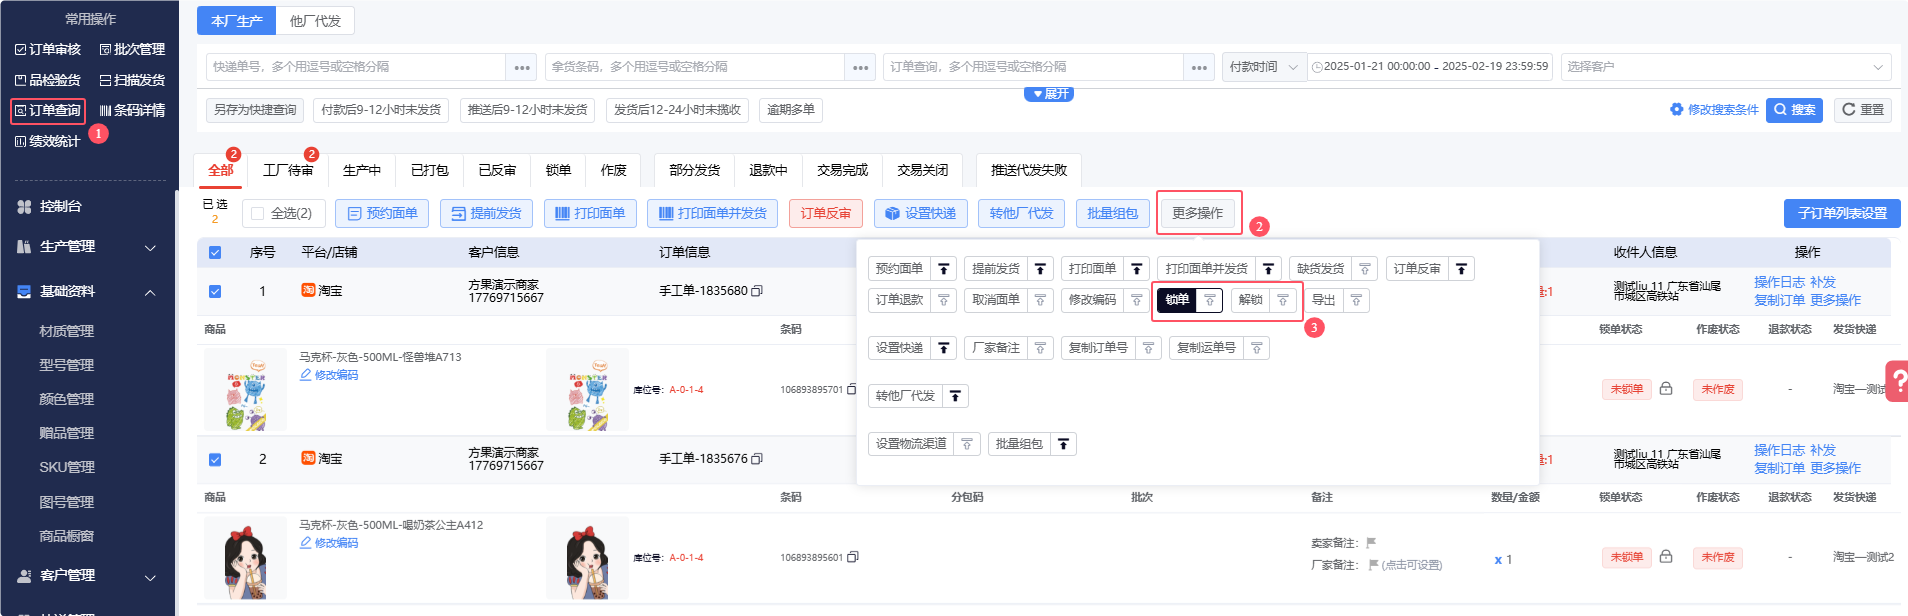1908x616 pixels.
Task: Open the 选择客户 customer dropdown
Action: 1725,67
